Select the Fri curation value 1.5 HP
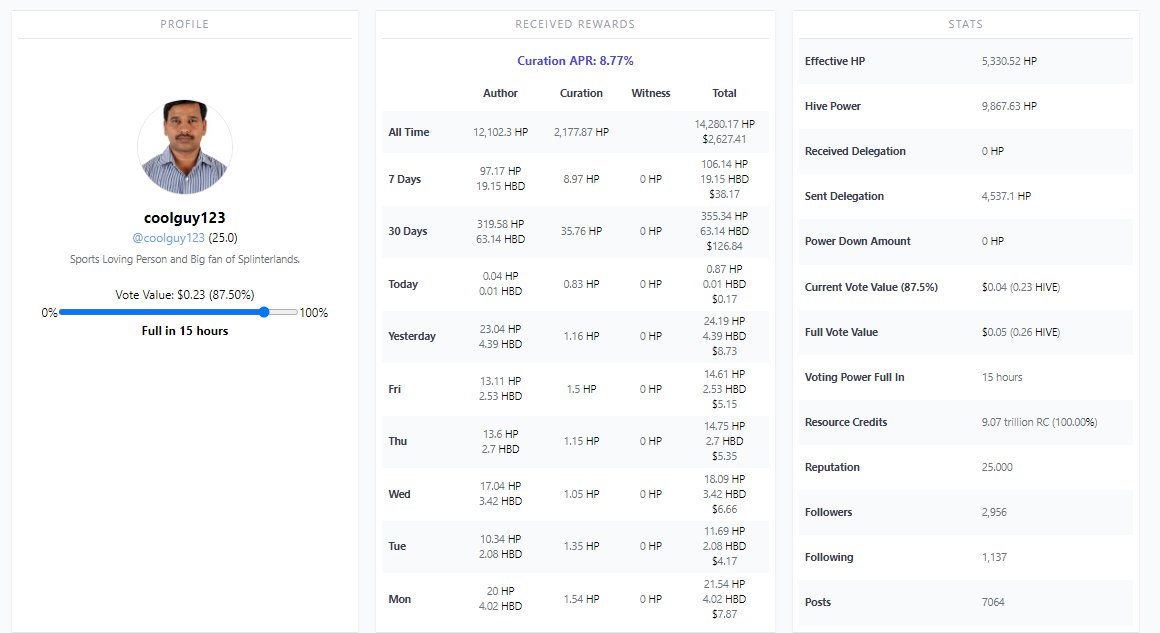The image size is (1160, 633). [x=581, y=389]
